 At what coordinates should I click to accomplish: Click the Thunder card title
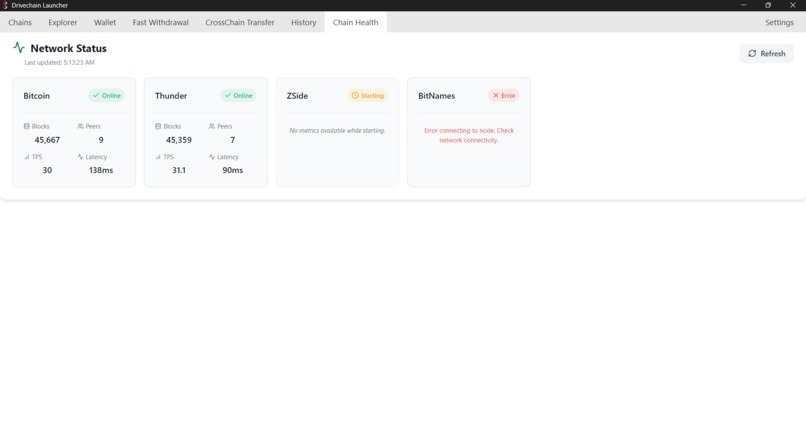click(171, 96)
